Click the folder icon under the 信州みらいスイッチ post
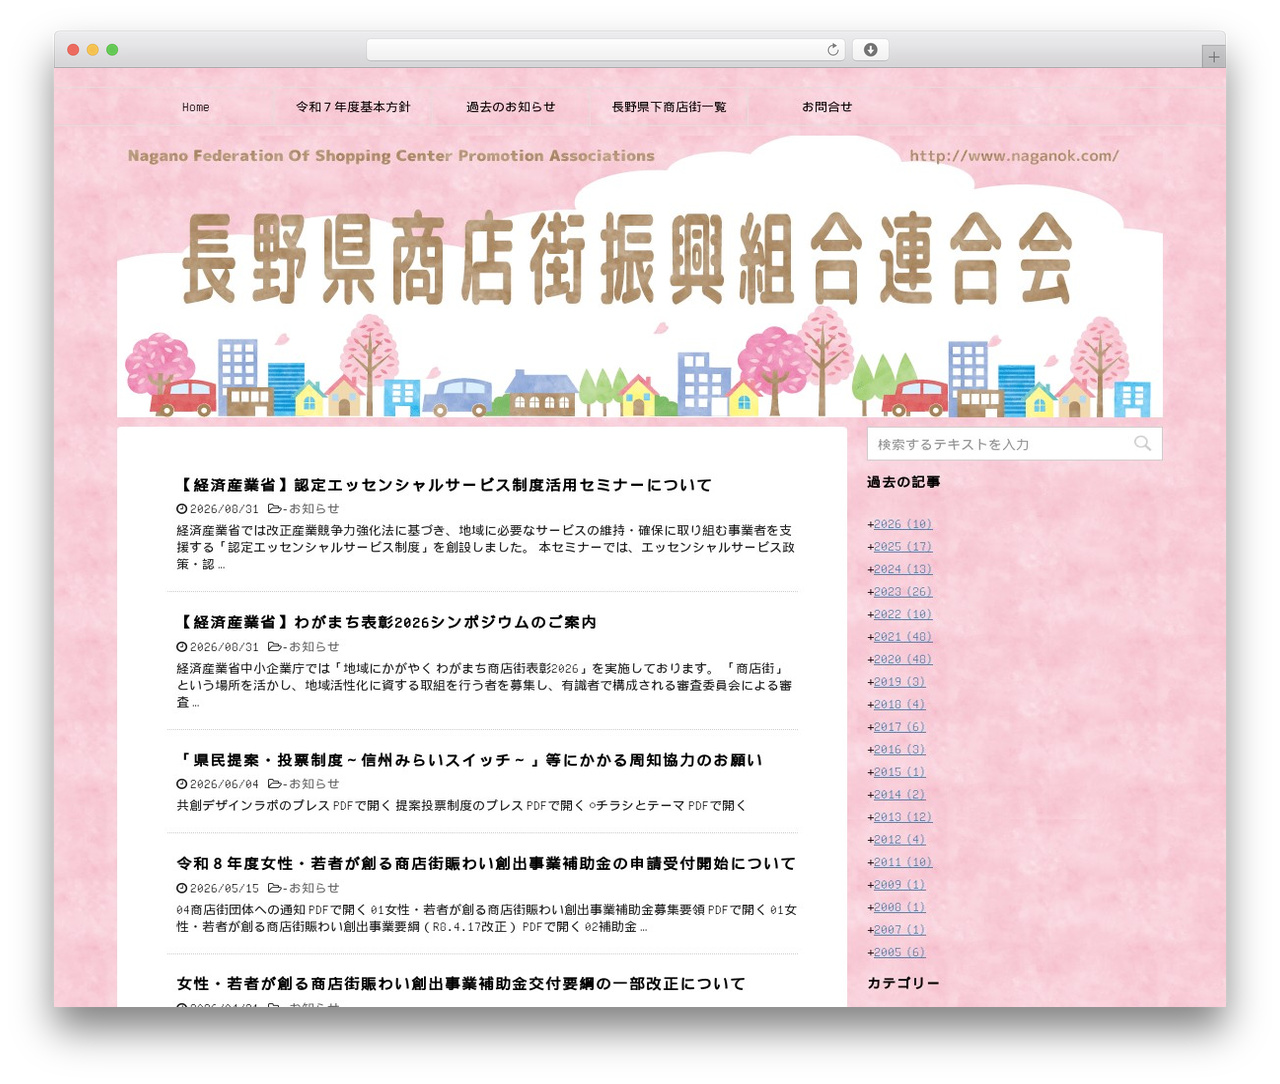1280x1084 pixels. click(x=274, y=784)
